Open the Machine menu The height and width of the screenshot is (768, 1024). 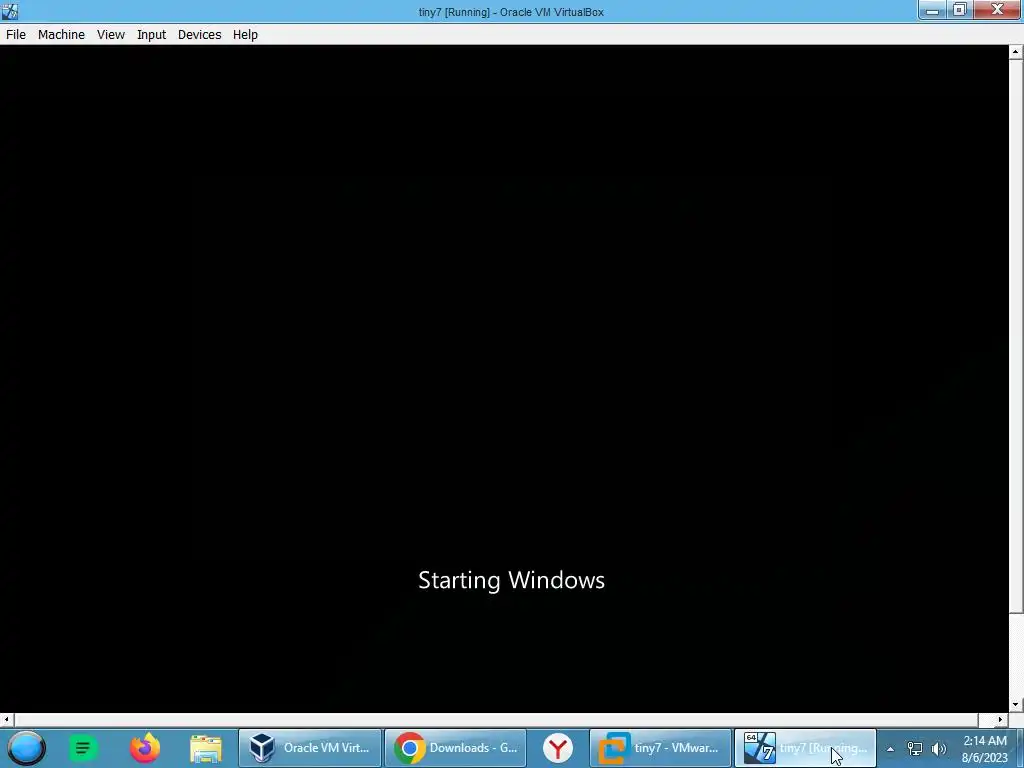[61, 35]
